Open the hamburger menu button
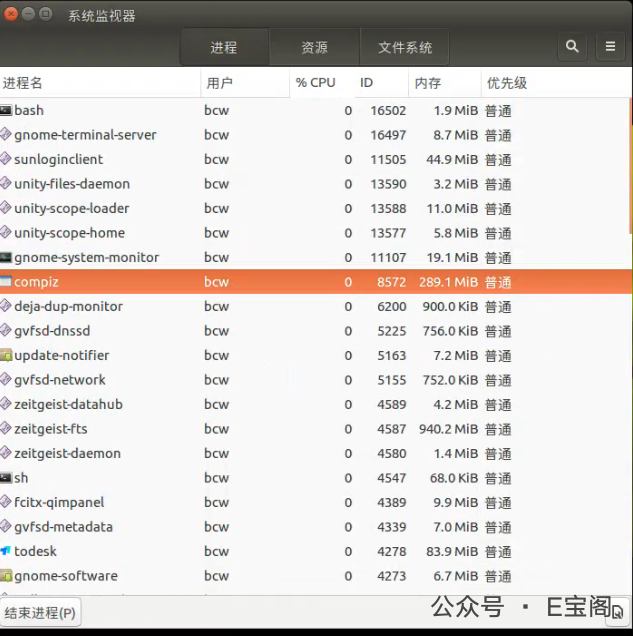 610,46
